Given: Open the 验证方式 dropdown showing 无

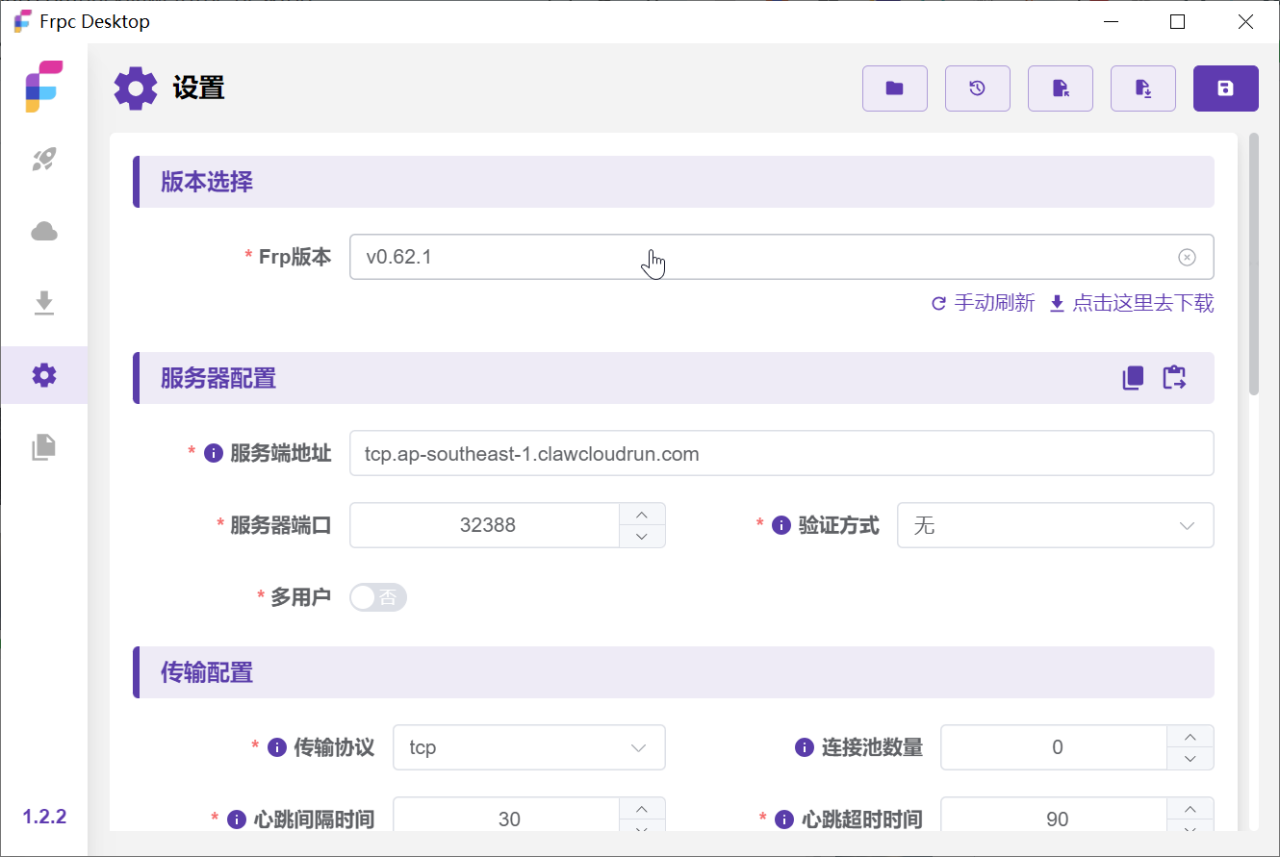Looking at the screenshot, I should point(1055,525).
